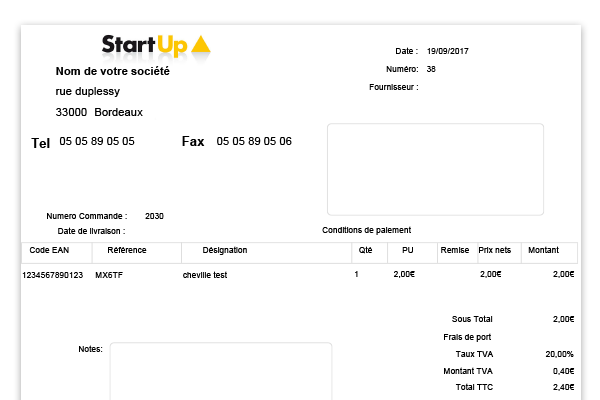Click the Qté column header
This screenshot has width=600, height=400.
[x=365, y=250]
